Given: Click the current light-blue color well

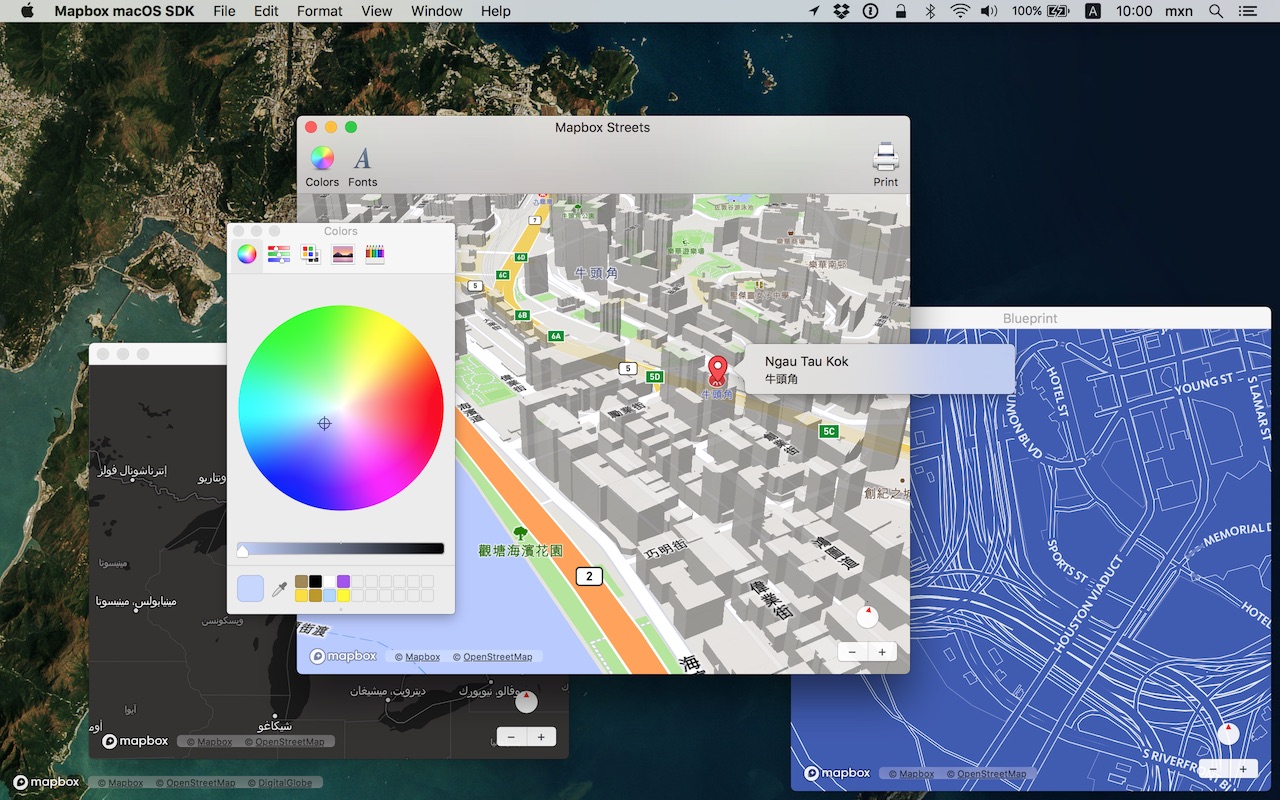Looking at the screenshot, I should point(250,588).
